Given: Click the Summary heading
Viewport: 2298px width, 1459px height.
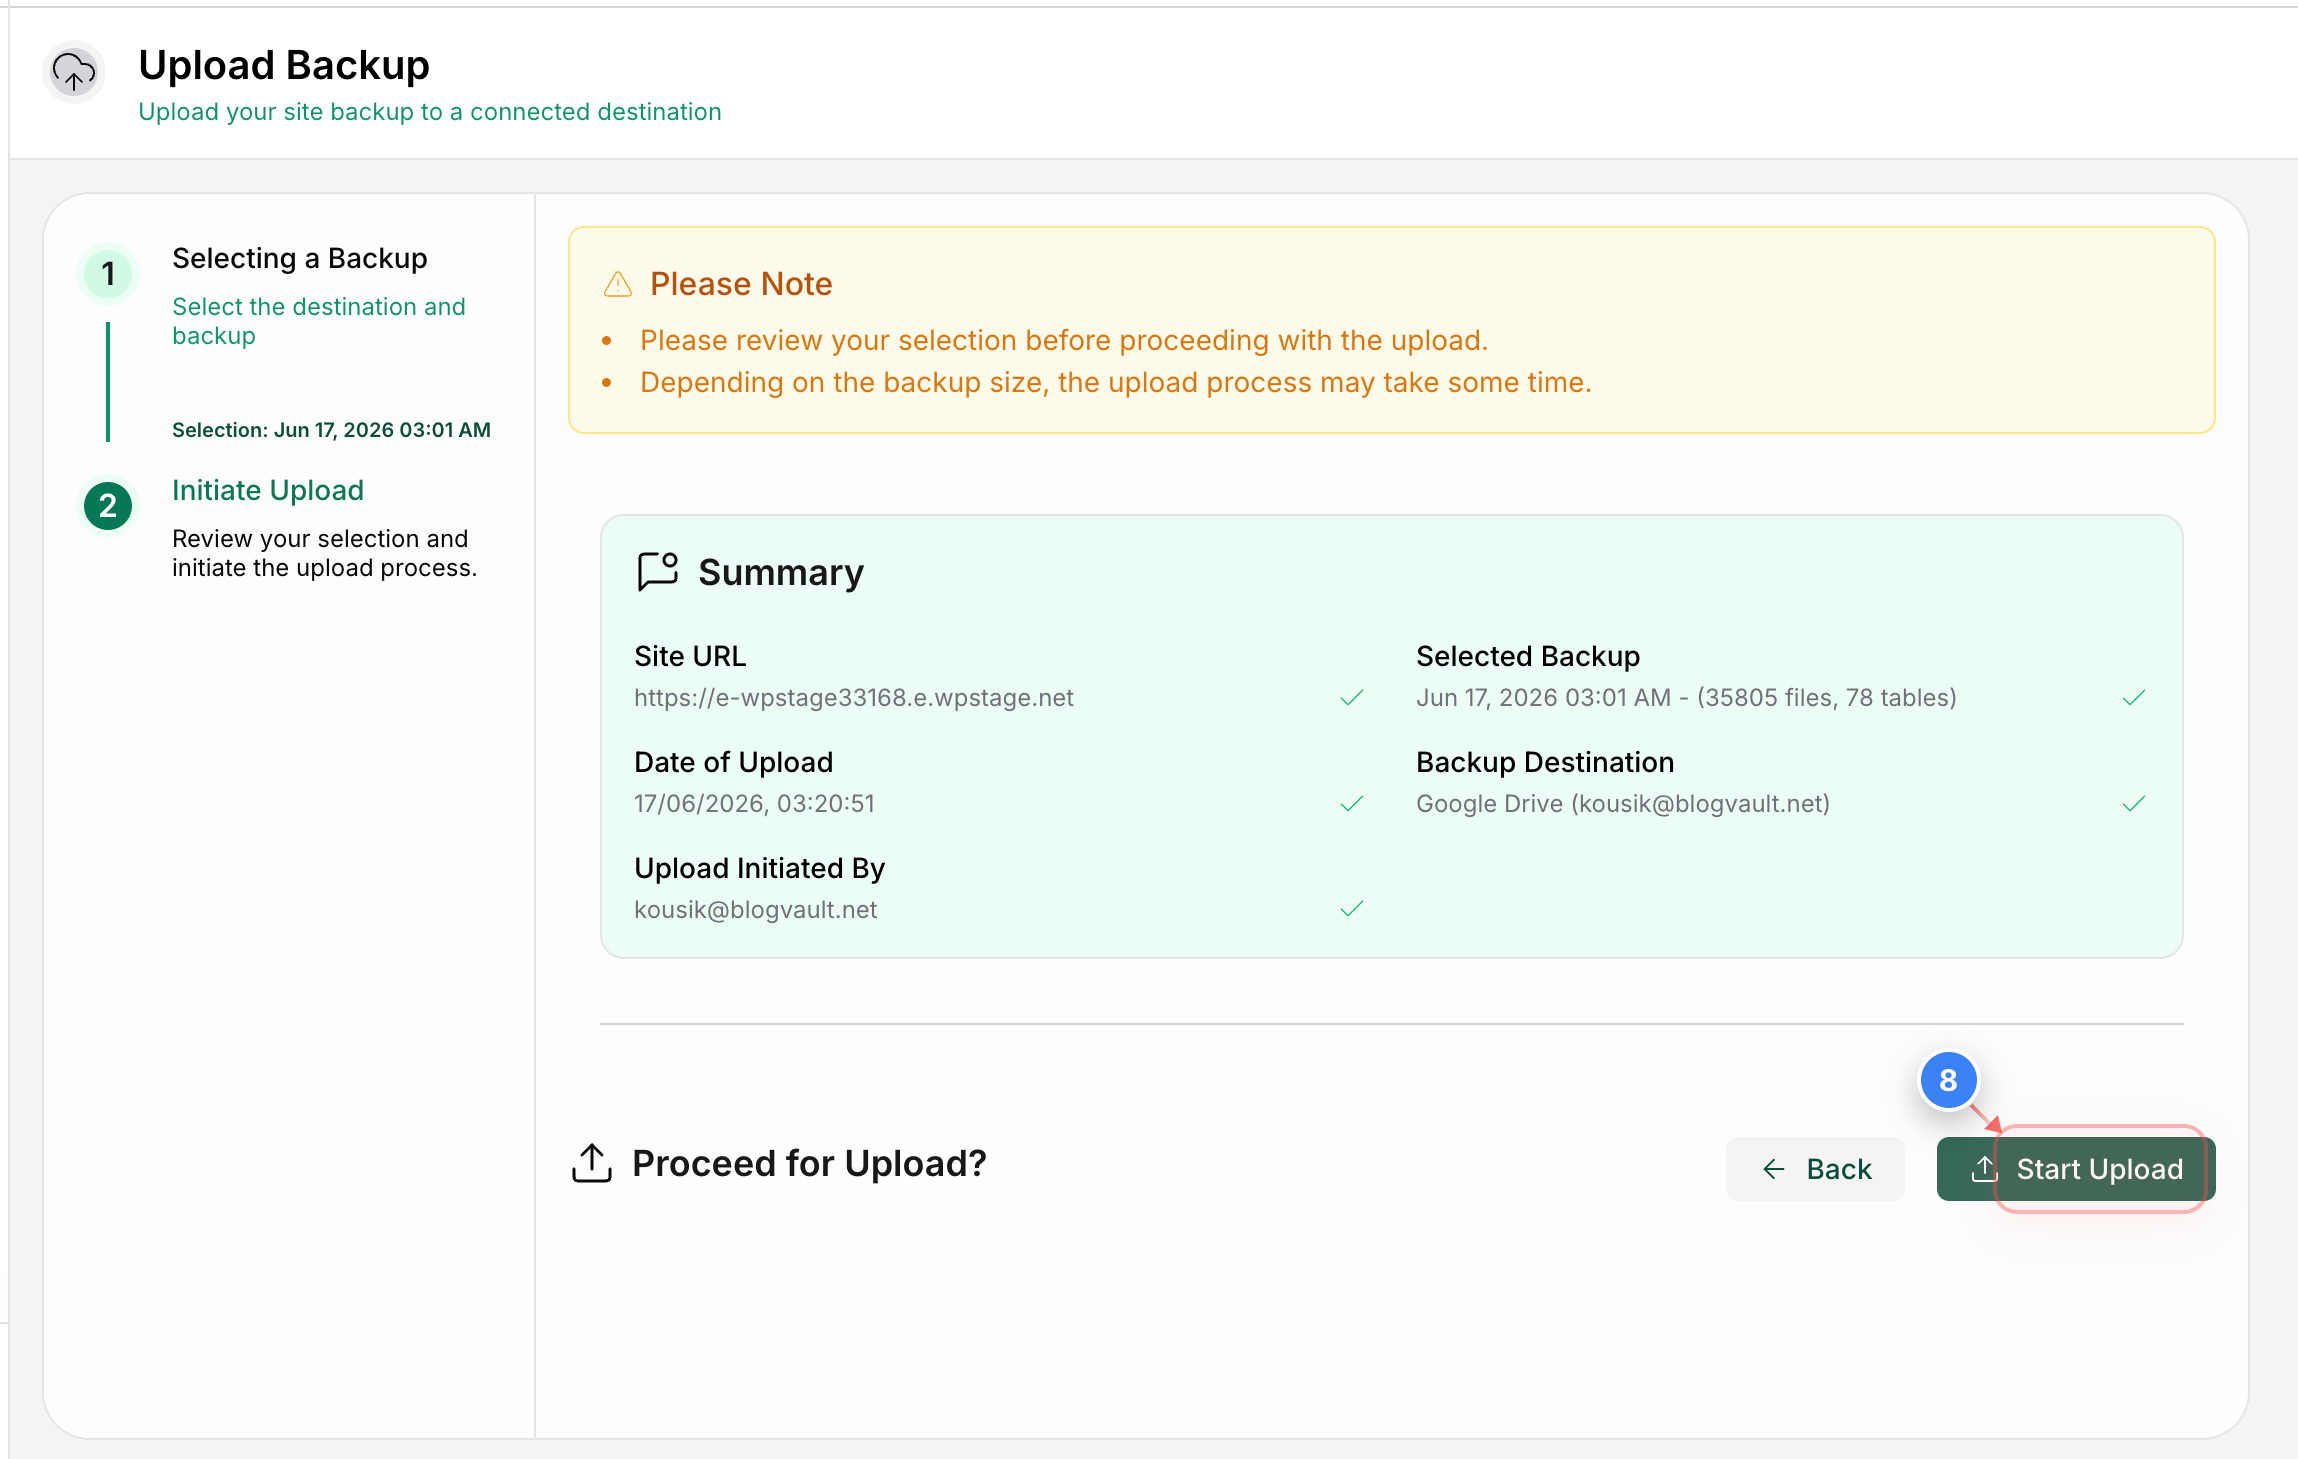Looking at the screenshot, I should [x=781, y=572].
